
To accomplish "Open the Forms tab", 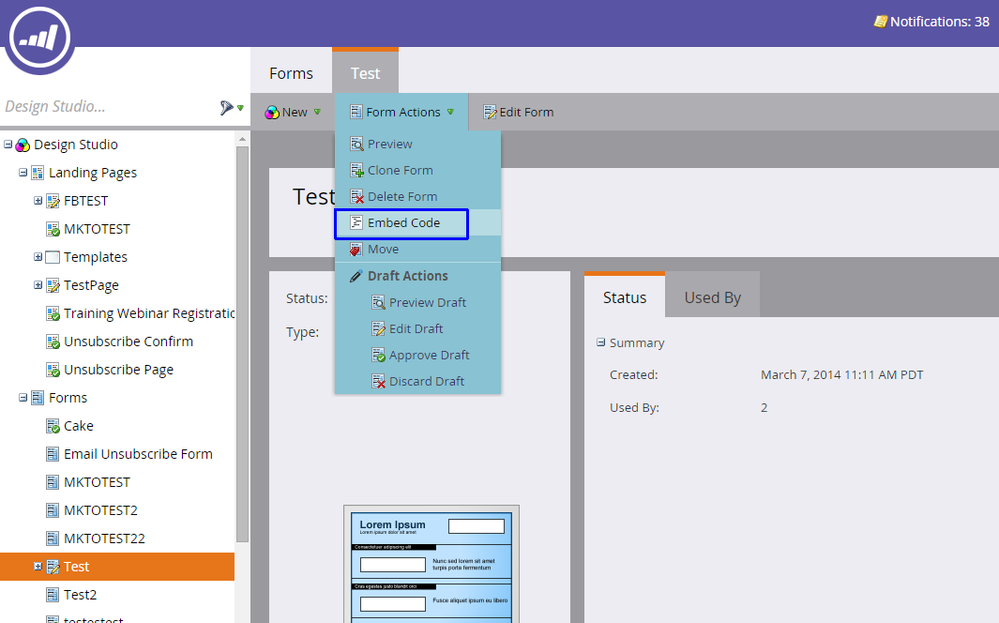I will point(291,73).
